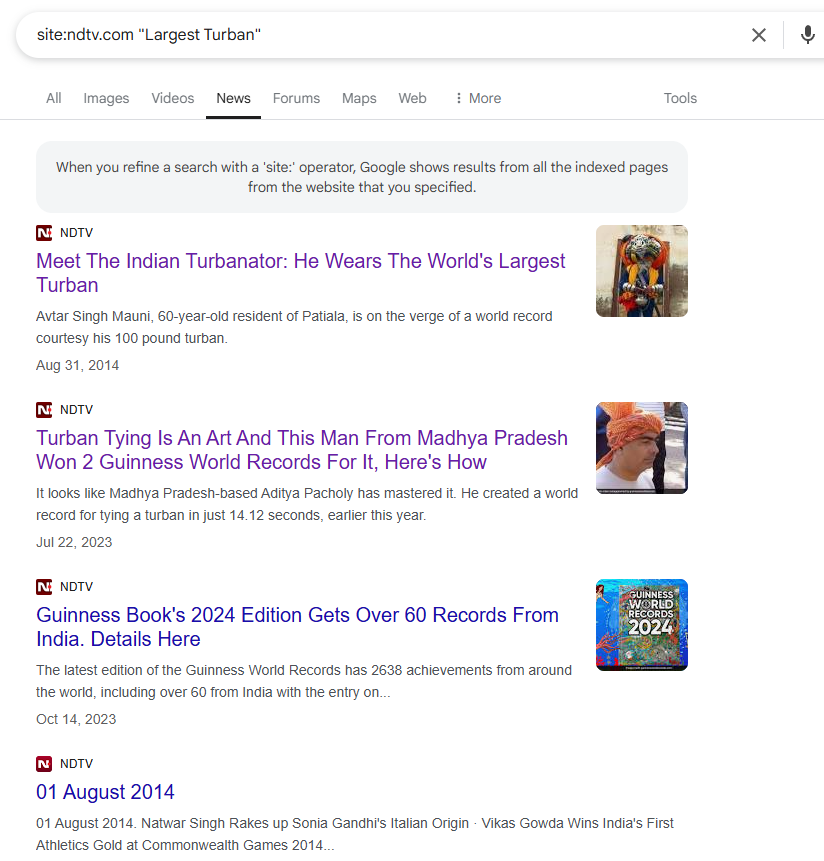Click the NDTV favicon above the Turban Tying result

click(x=44, y=410)
